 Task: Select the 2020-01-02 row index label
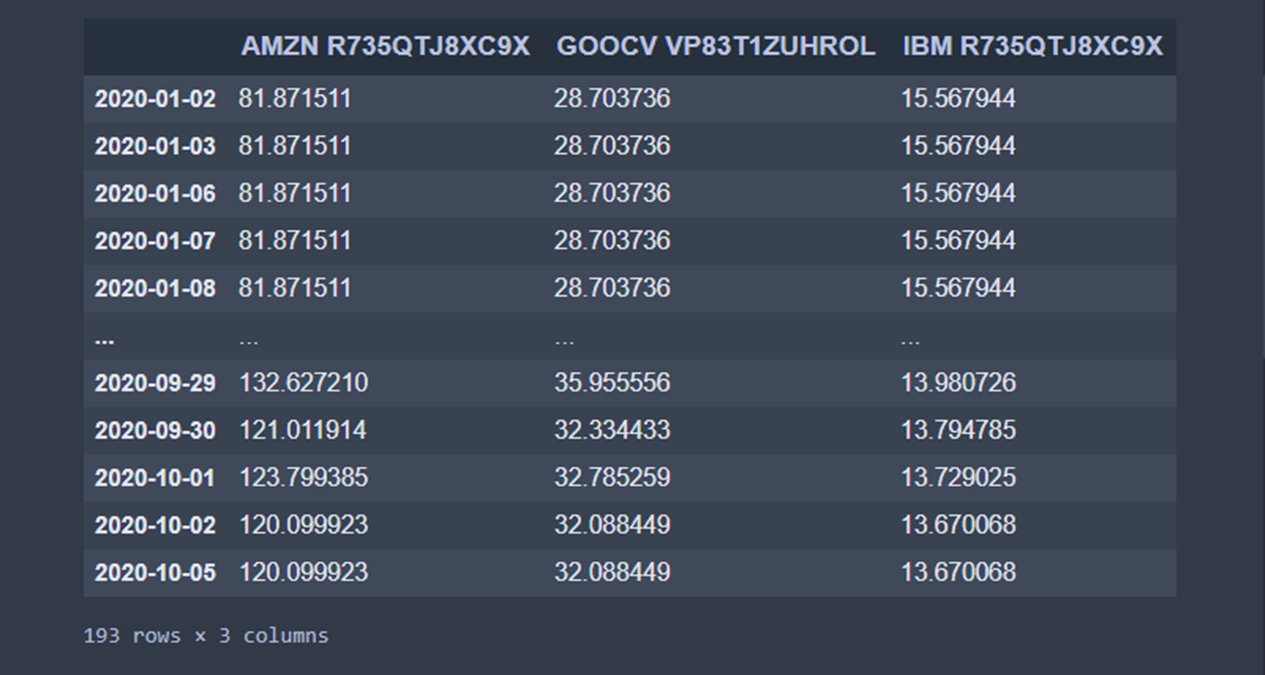(x=155, y=99)
